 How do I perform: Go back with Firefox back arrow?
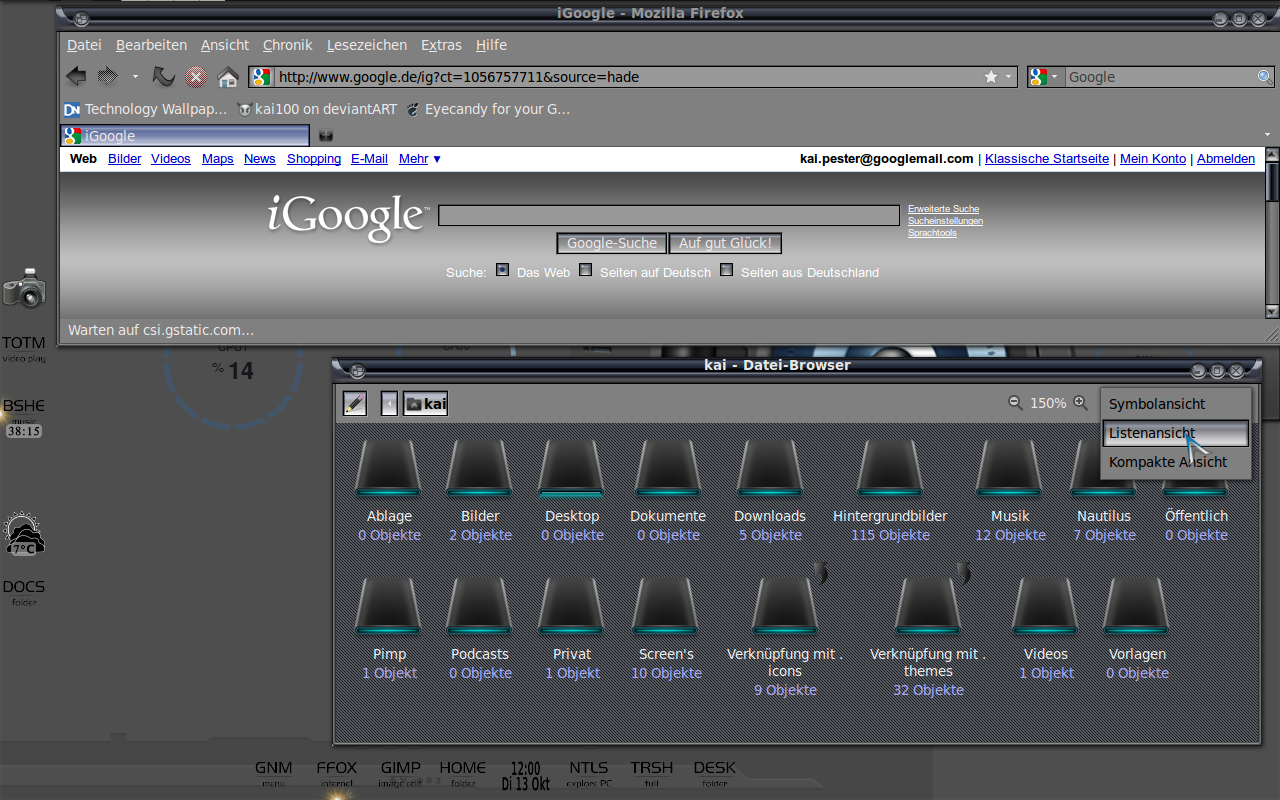pyautogui.click(x=76, y=77)
